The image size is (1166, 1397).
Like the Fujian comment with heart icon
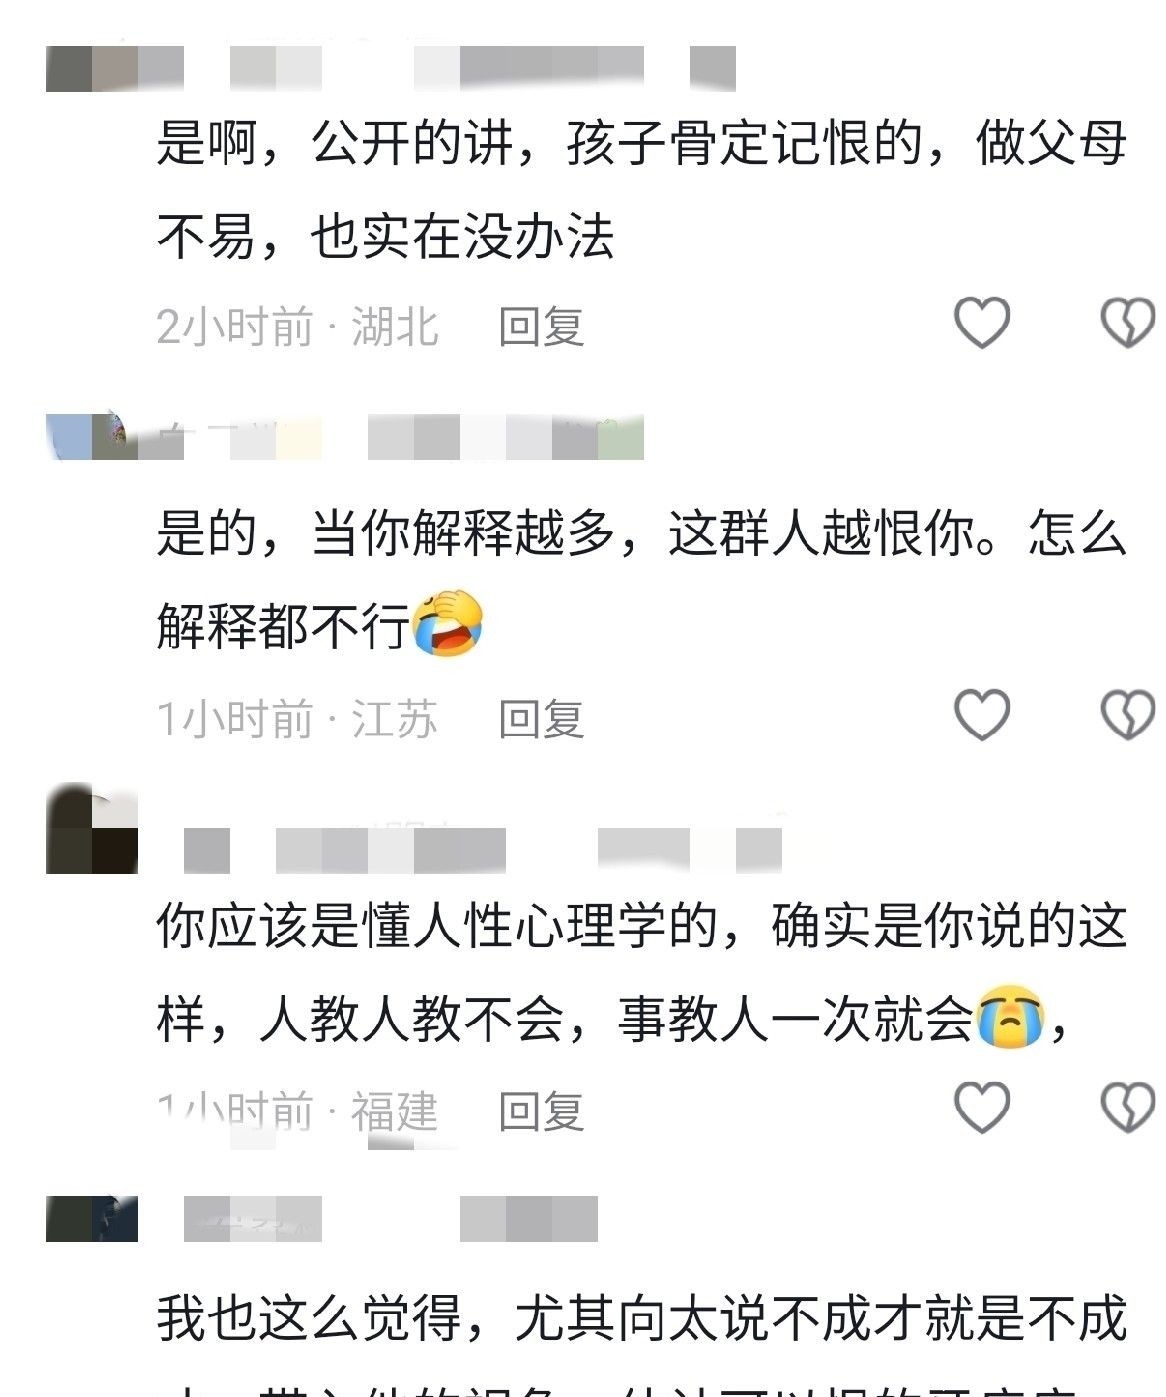982,1106
